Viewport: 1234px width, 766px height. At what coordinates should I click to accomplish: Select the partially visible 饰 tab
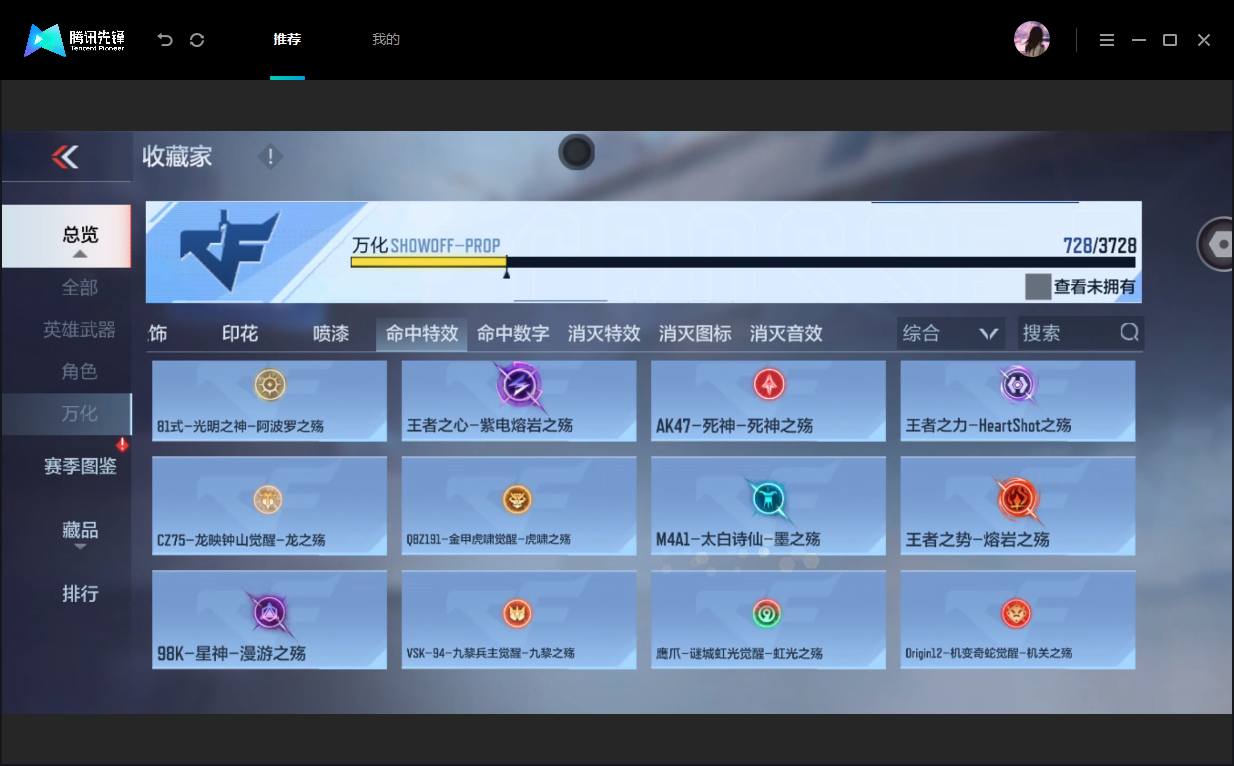pyautogui.click(x=158, y=333)
